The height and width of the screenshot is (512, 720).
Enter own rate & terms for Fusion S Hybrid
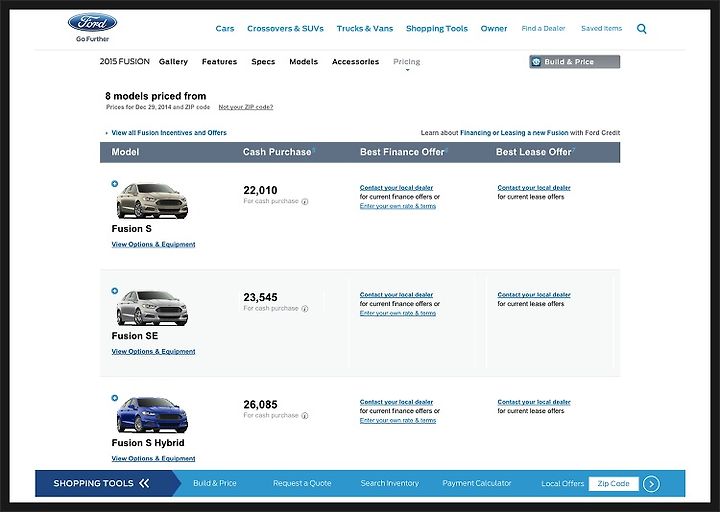pos(398,420)
